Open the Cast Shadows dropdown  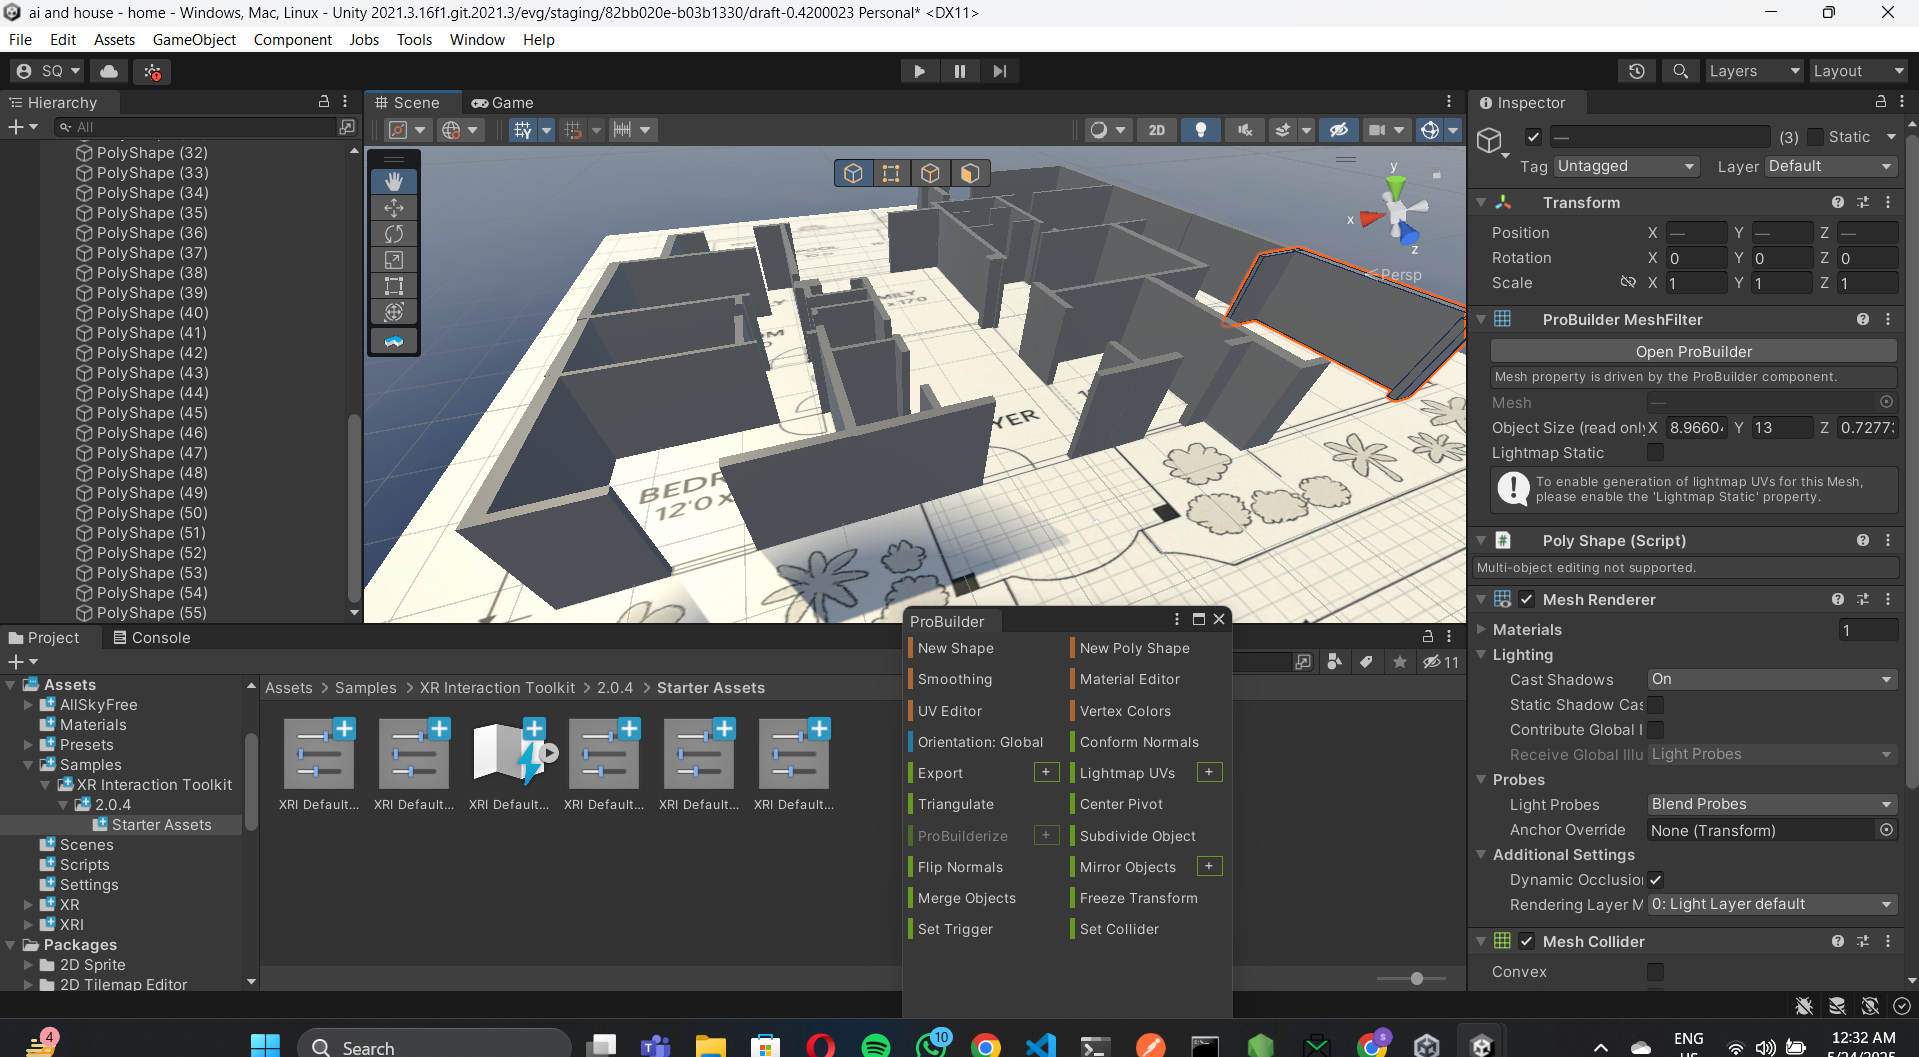(x=1771, y=679)
